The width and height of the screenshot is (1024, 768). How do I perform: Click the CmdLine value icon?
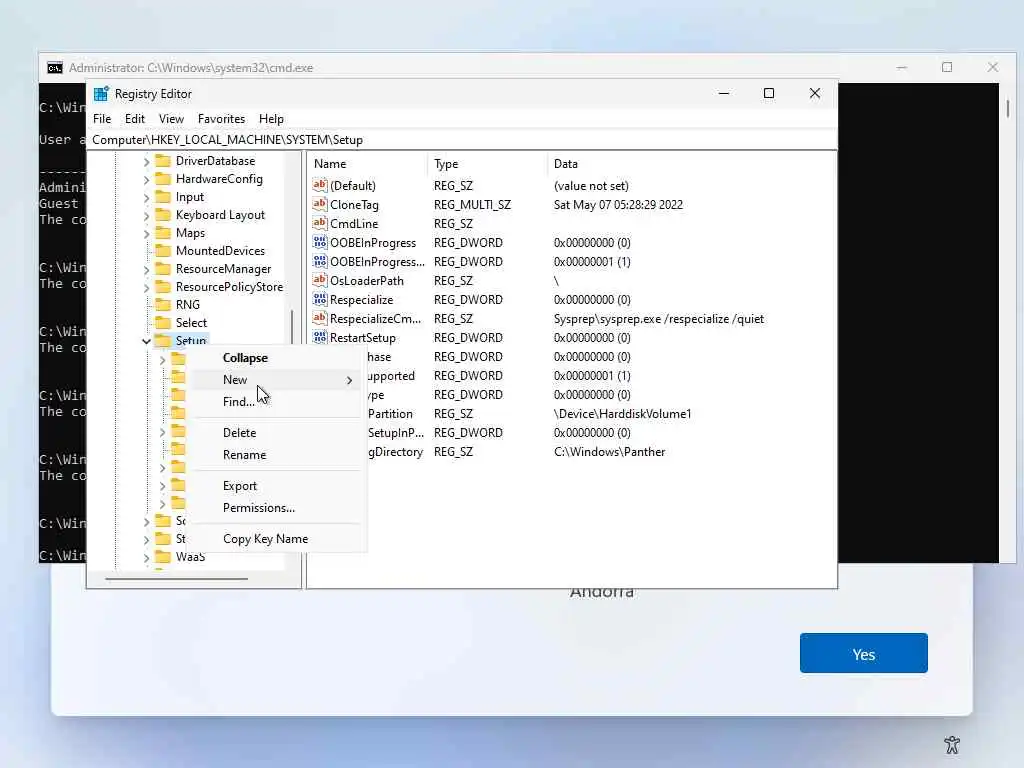pos(319,223)
